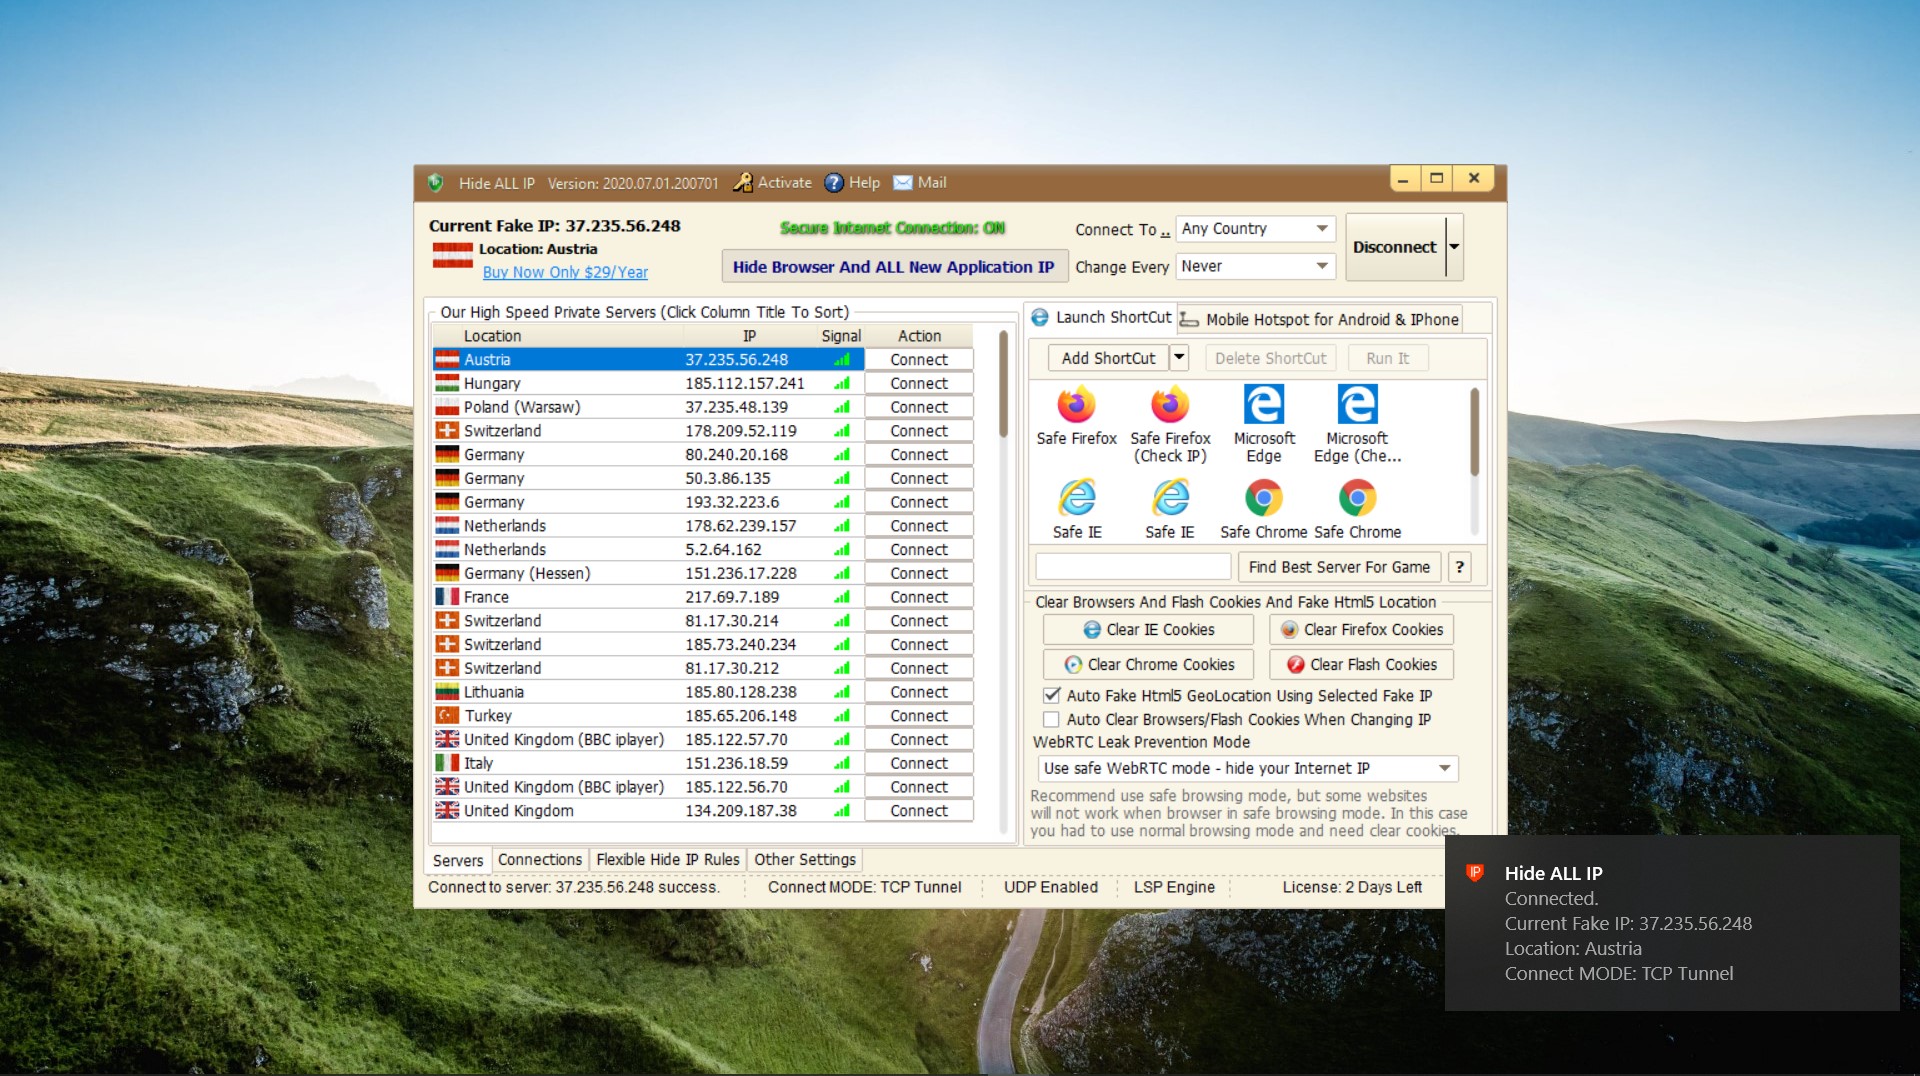Connect to the Turkey server
This screenshot has width=1920, height=1076.
[919, 716]
